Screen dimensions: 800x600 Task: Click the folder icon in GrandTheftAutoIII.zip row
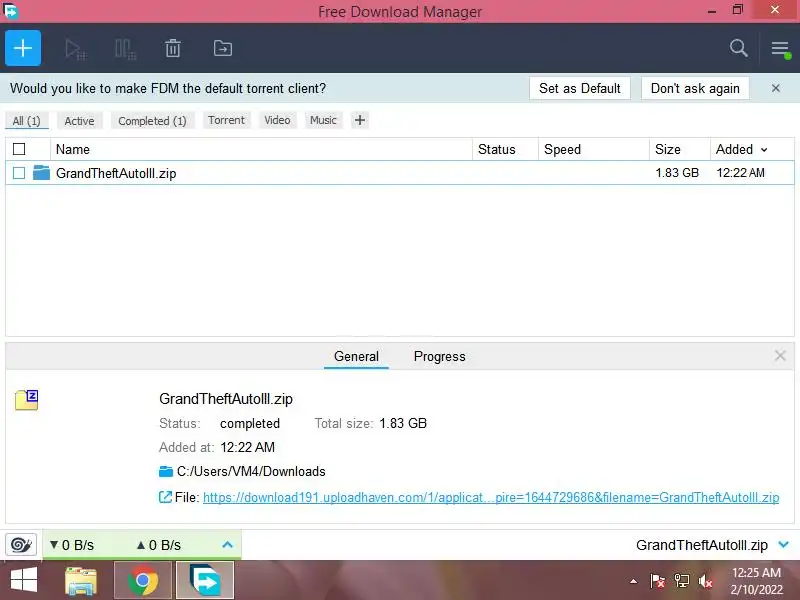click(x=41, y=172)
